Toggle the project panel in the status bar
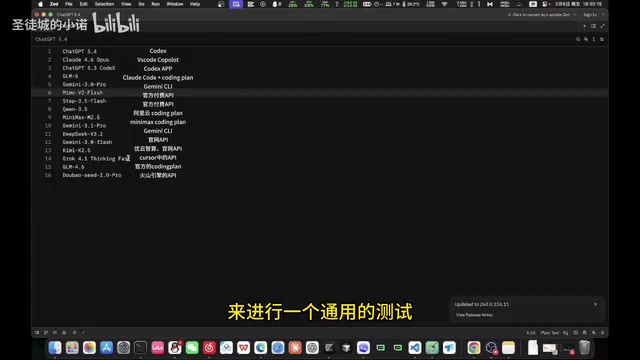640x360 pixels. pos(37,333)
